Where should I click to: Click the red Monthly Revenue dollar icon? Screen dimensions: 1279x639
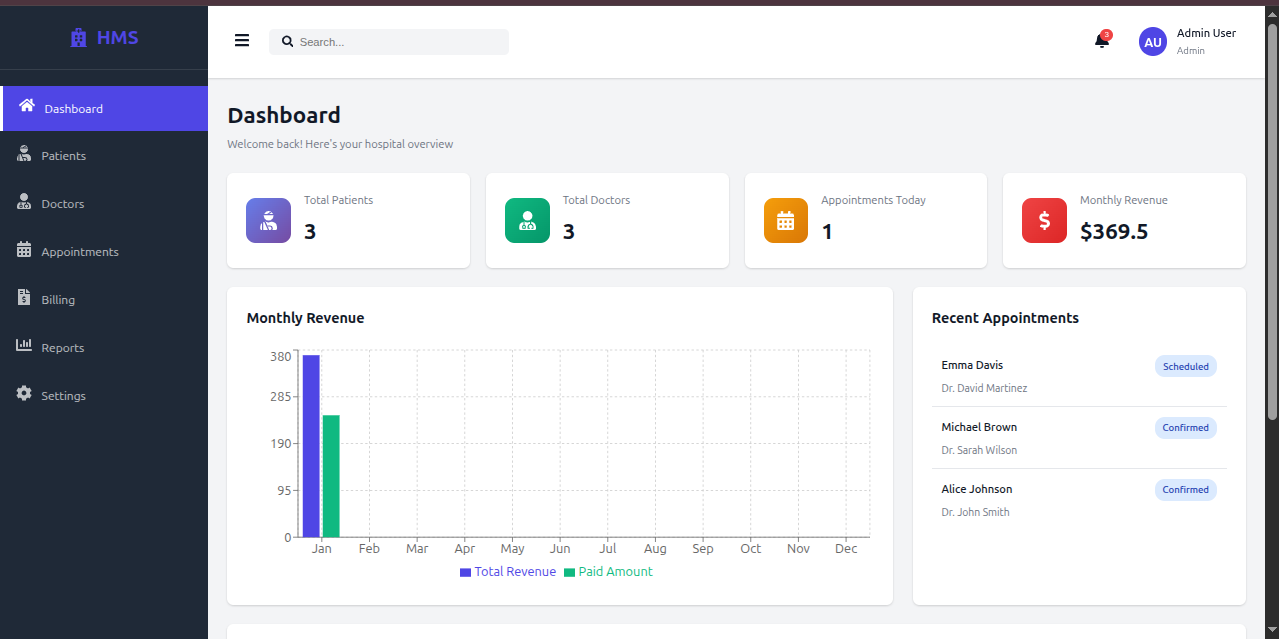click(x=1044, y=220)
